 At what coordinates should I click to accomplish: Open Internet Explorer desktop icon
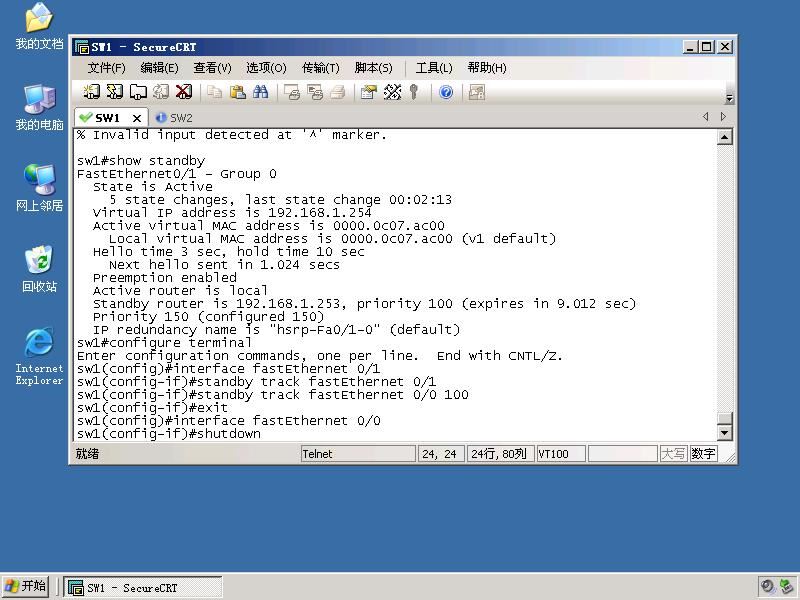click(39, 356)
